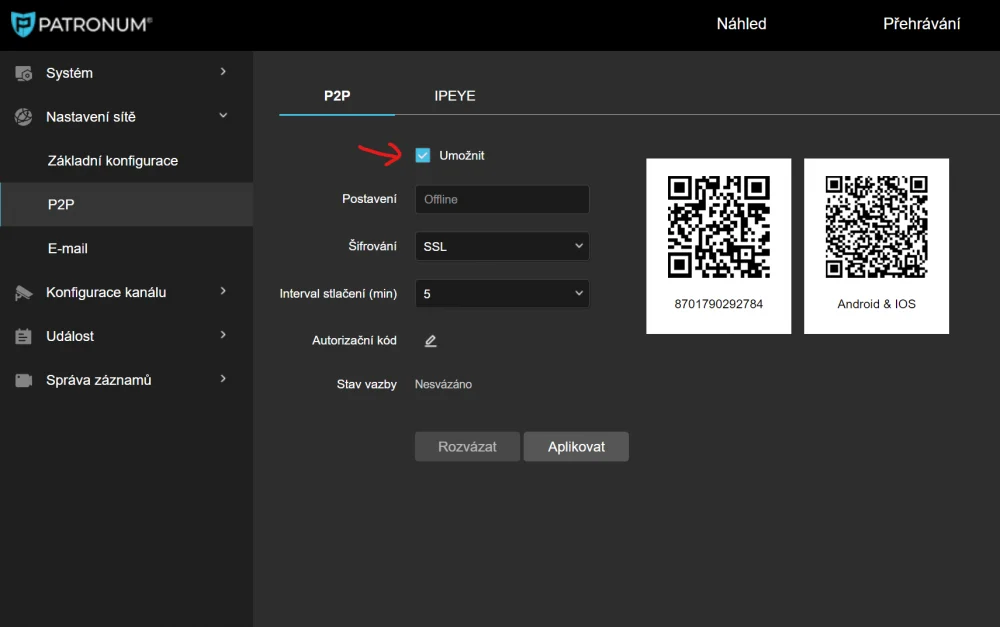Expand the Správa záznamů chevron
The width and height of the screenshot is (1000, 627).
click(x=223, y=379)
